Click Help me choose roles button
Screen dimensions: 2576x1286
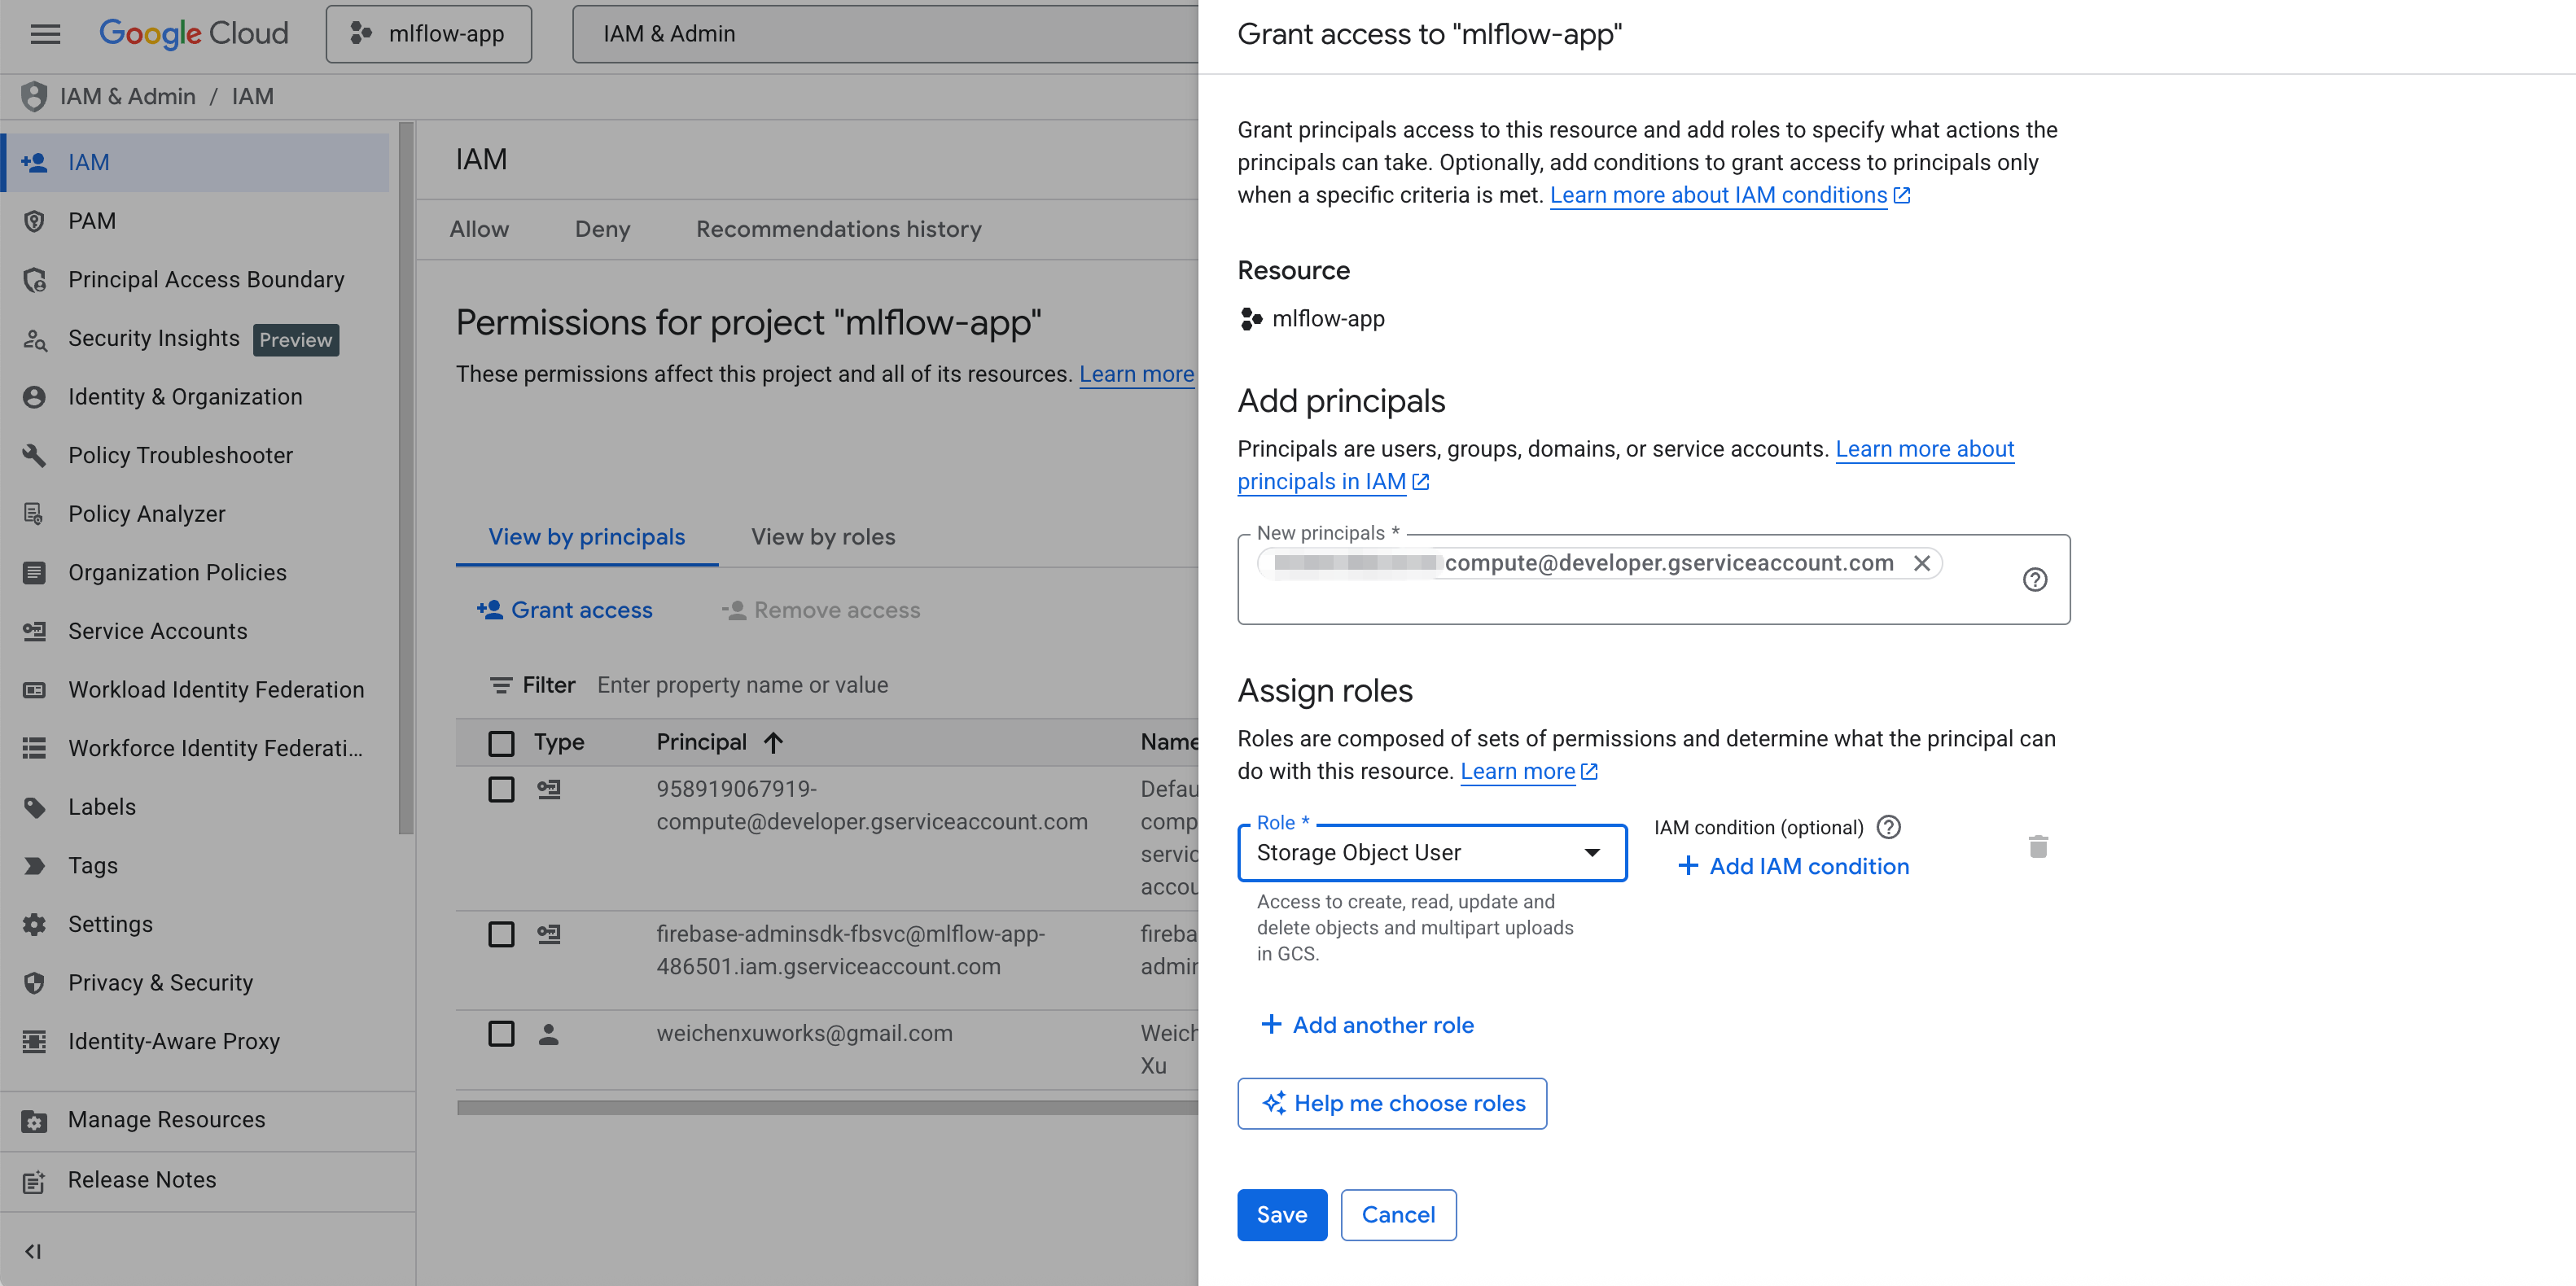click(1391, 1103)
